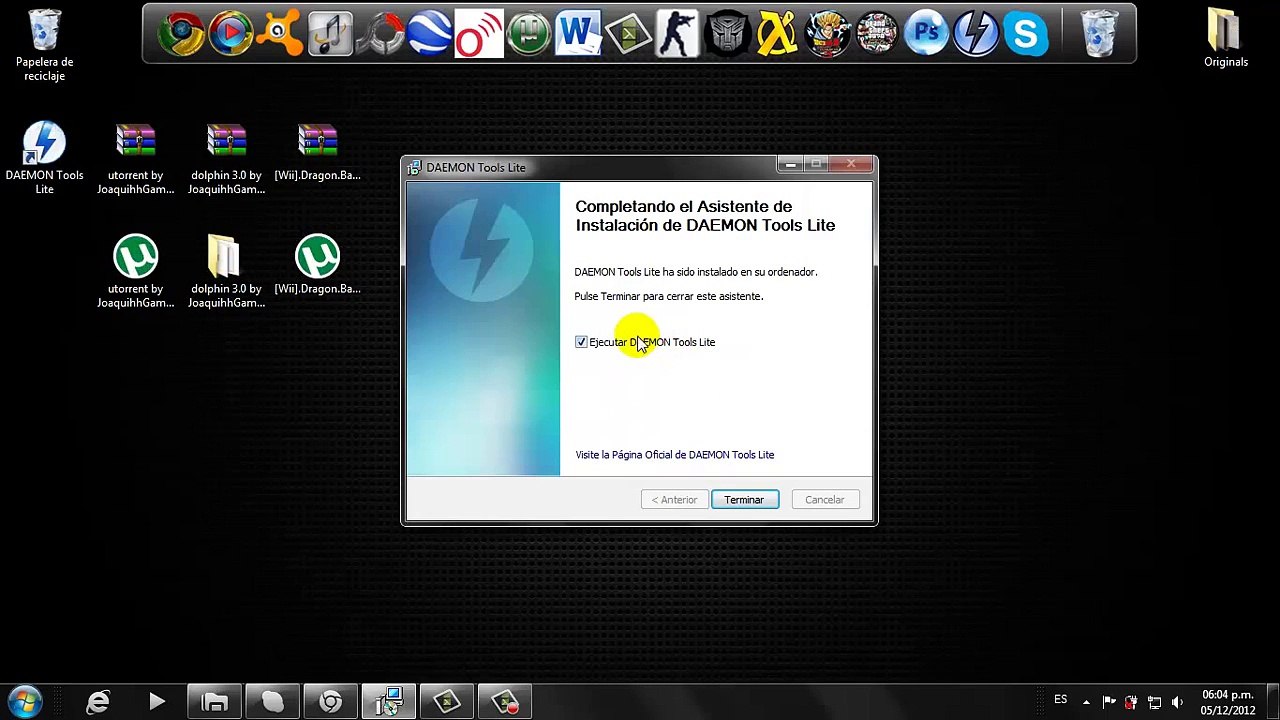Open the red O signal app in the dock
Viewport: 1280px width, 720px height.
[x=479, y=34]
